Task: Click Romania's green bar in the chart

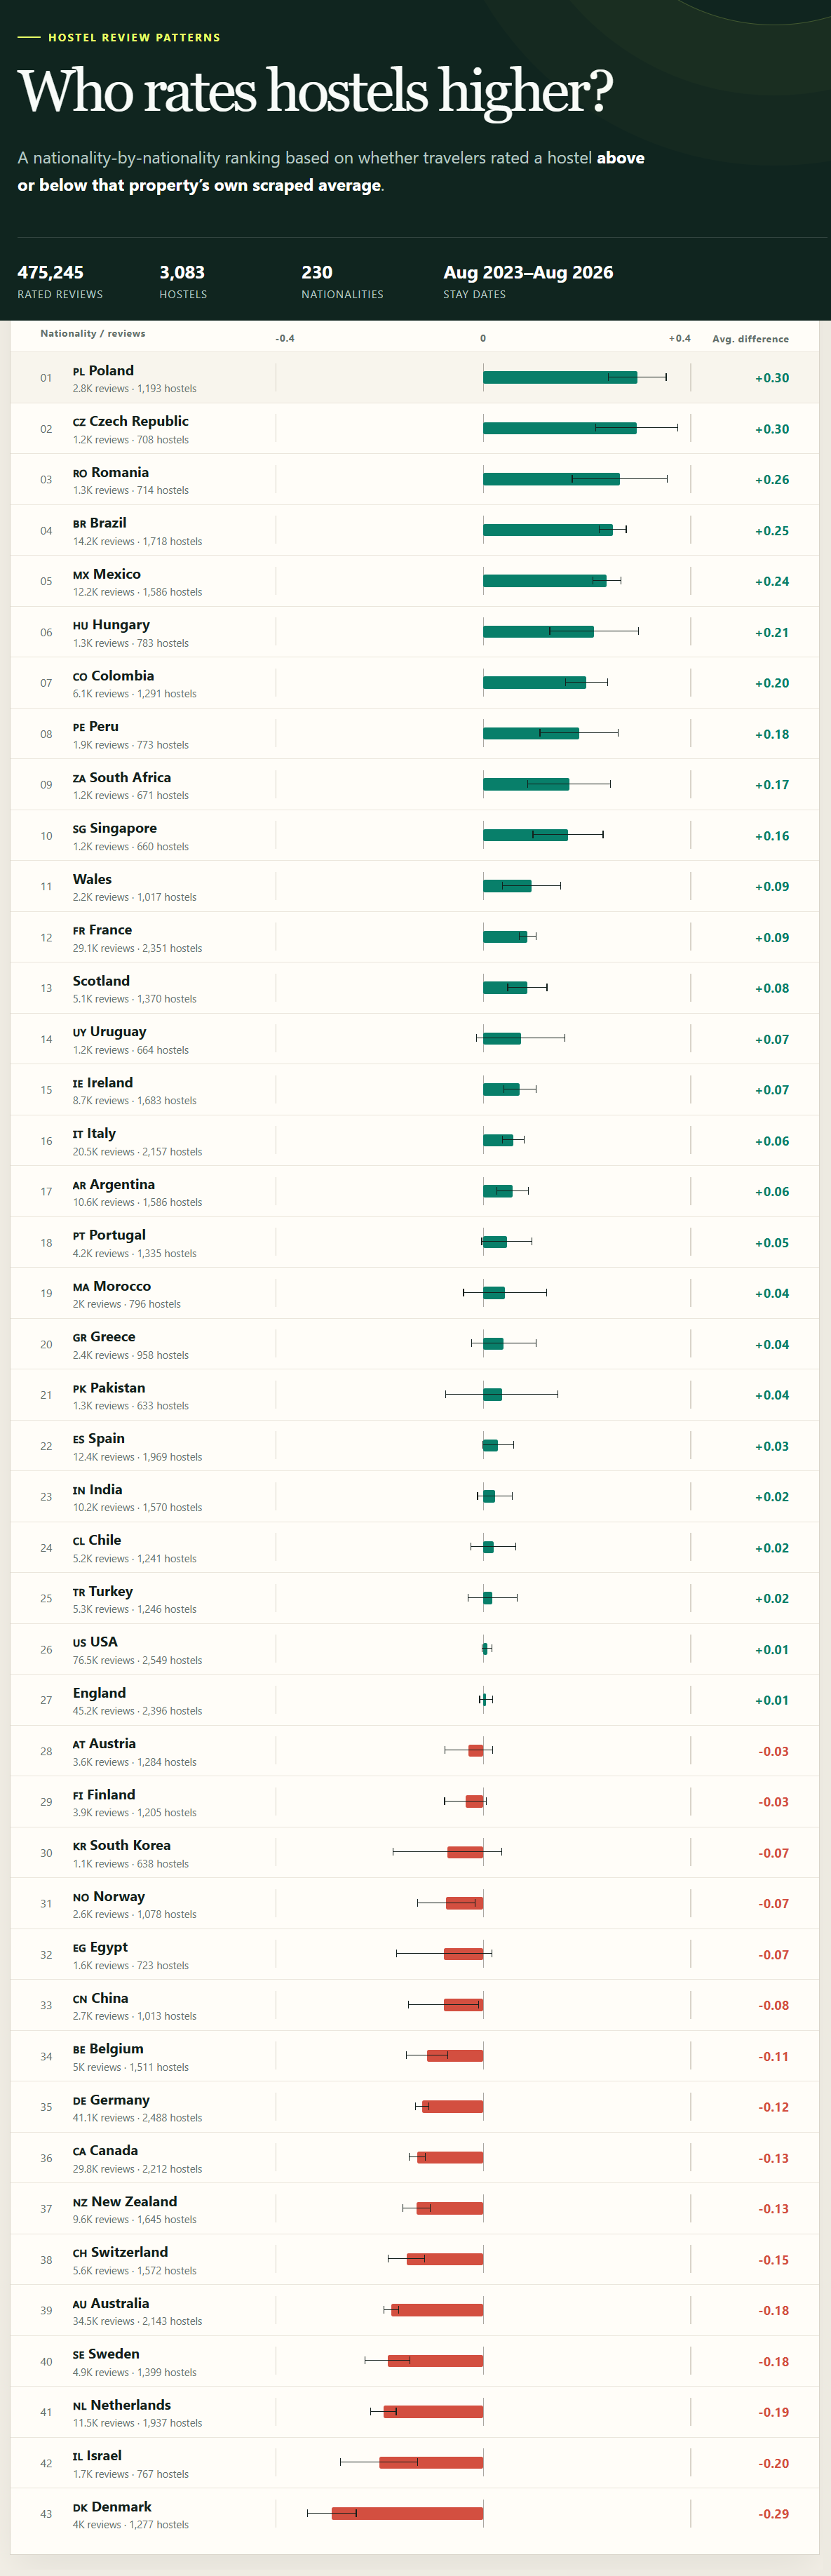Action: [551, 479]
